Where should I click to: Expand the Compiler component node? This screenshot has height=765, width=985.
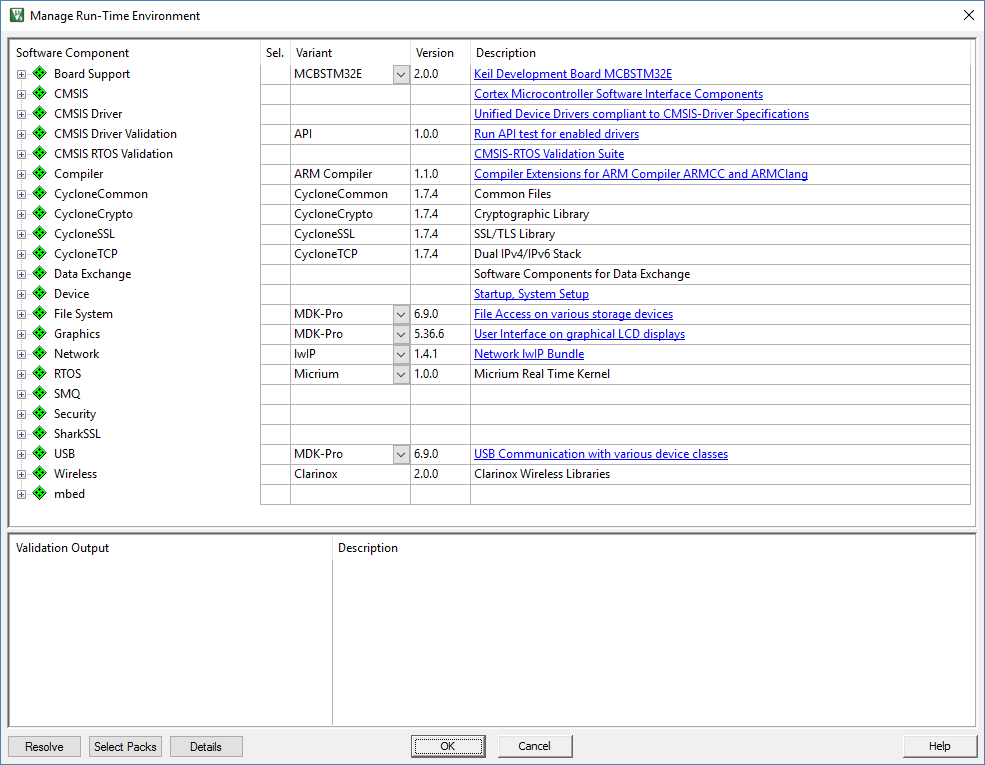pos(21,174)
